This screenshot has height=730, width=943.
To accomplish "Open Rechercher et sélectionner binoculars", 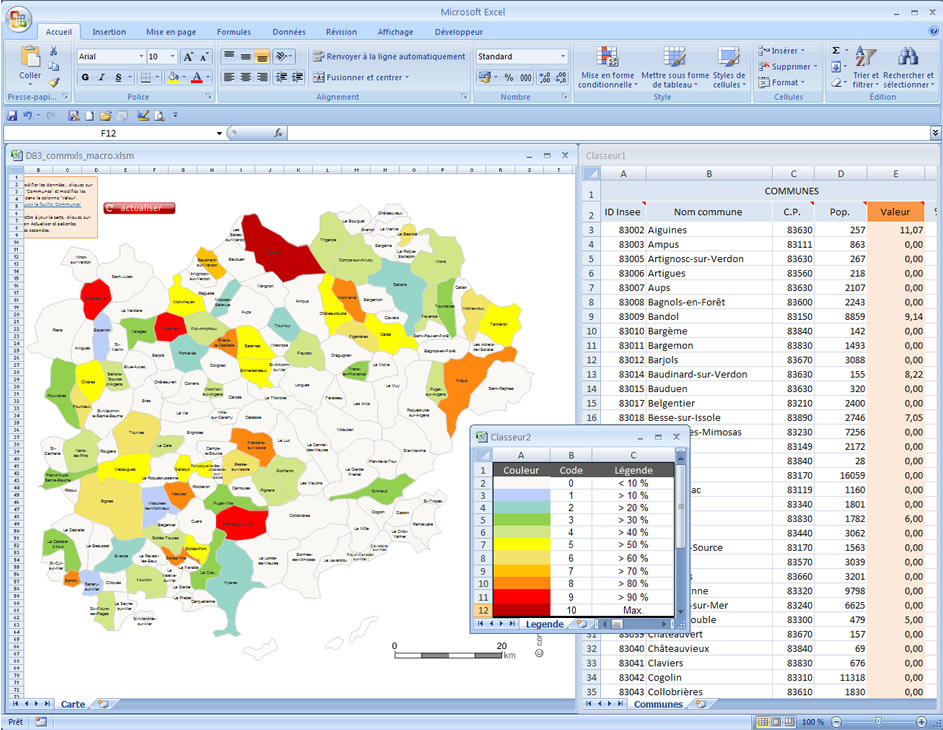I will pyautogui.click(x=908, y=67).
